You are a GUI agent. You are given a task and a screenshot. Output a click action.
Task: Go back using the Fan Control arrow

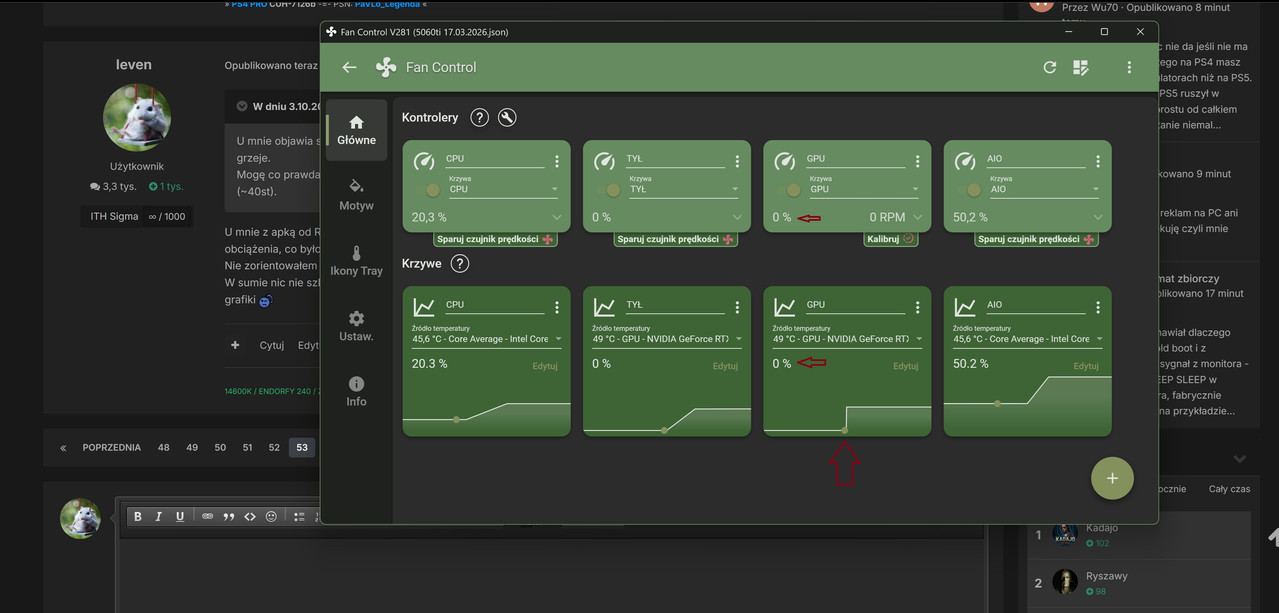click(349, 67)
